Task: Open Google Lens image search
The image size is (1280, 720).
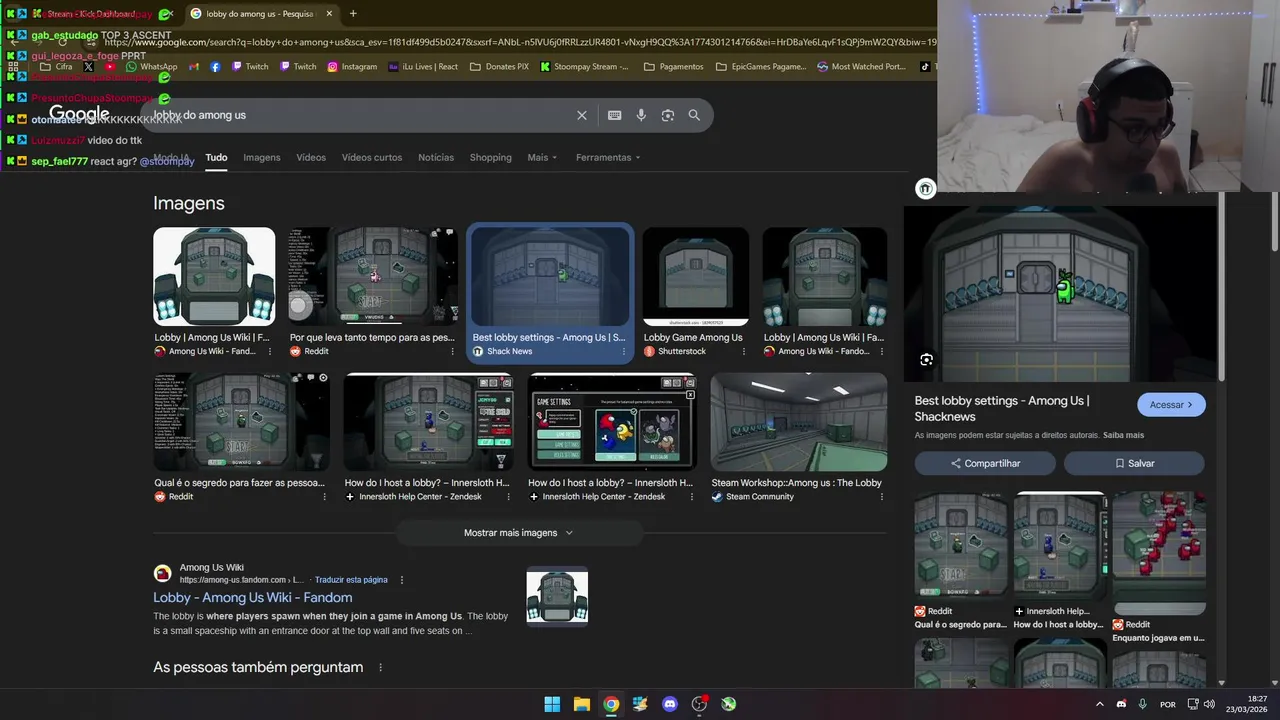Action: point(668,115)
